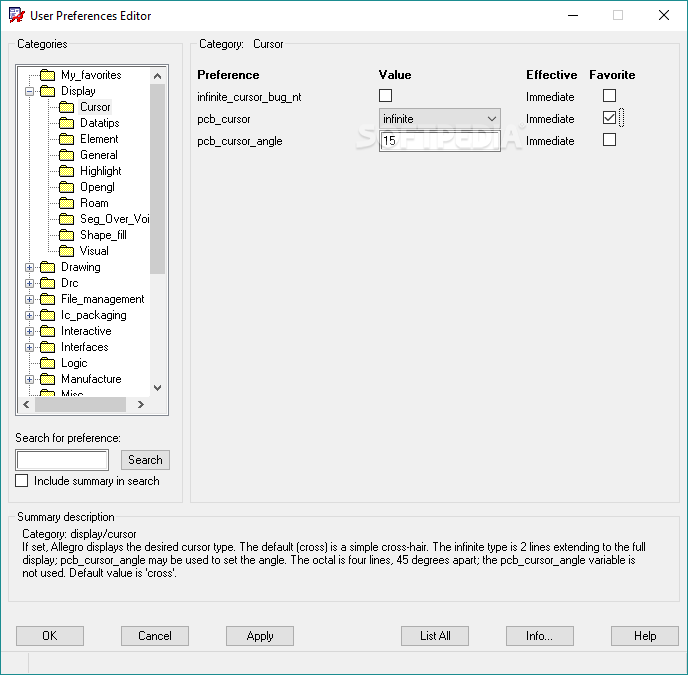Uncheck pcb_cursor favorite checkbox
Image resolution: width=688 pixels, height=675 pixels.
(x=609, y=118)
